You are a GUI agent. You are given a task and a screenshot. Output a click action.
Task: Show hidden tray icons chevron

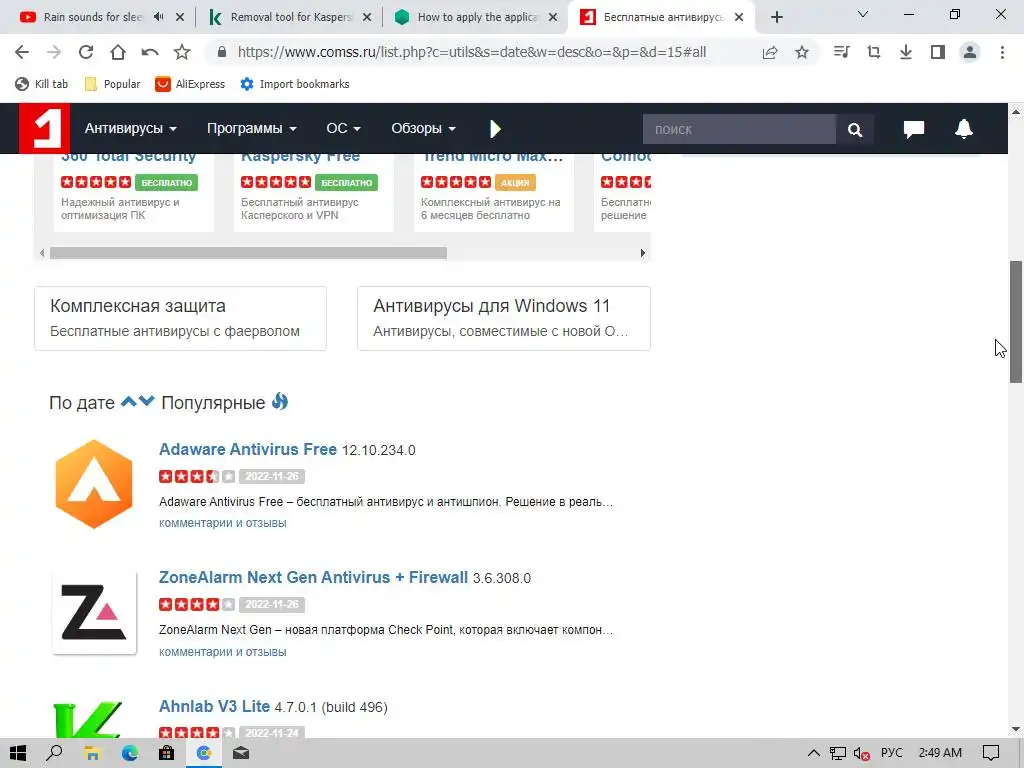[814, 753]
